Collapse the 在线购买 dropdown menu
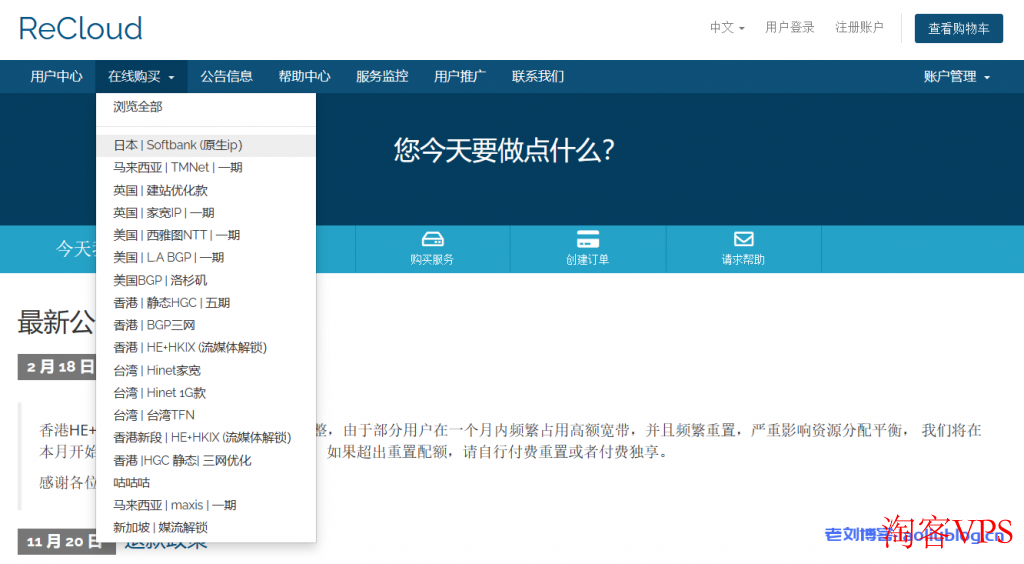This screenshot has width=1024, height=564. click(141, 76)
